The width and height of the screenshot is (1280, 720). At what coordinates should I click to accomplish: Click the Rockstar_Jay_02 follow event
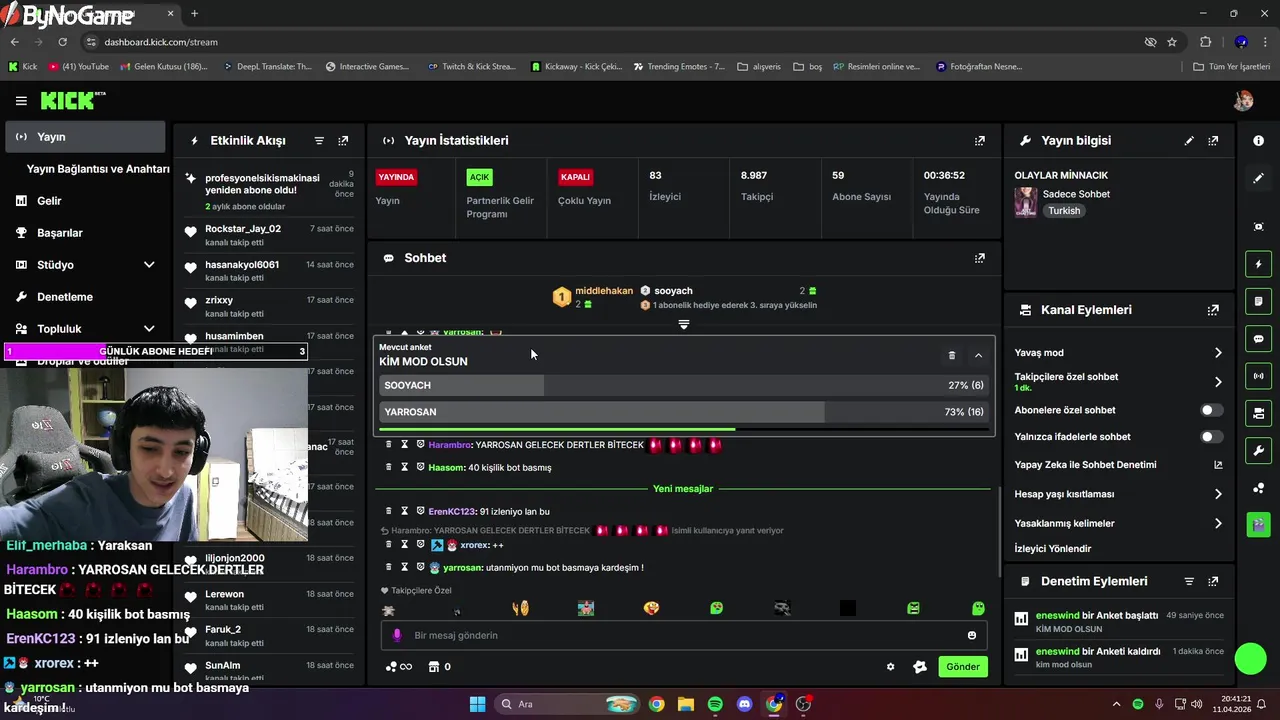[x=270, y=235]
